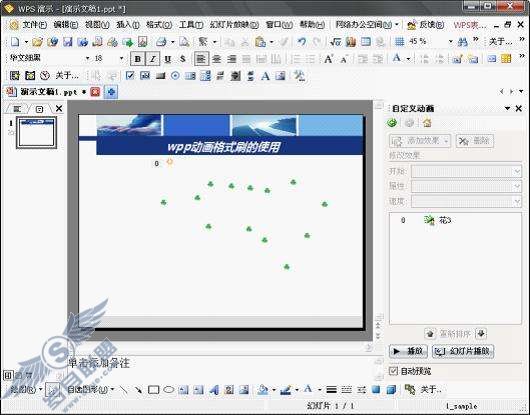Switch to the slides view tab
This screenshot has width=530, height=415.
coord(39,109)
